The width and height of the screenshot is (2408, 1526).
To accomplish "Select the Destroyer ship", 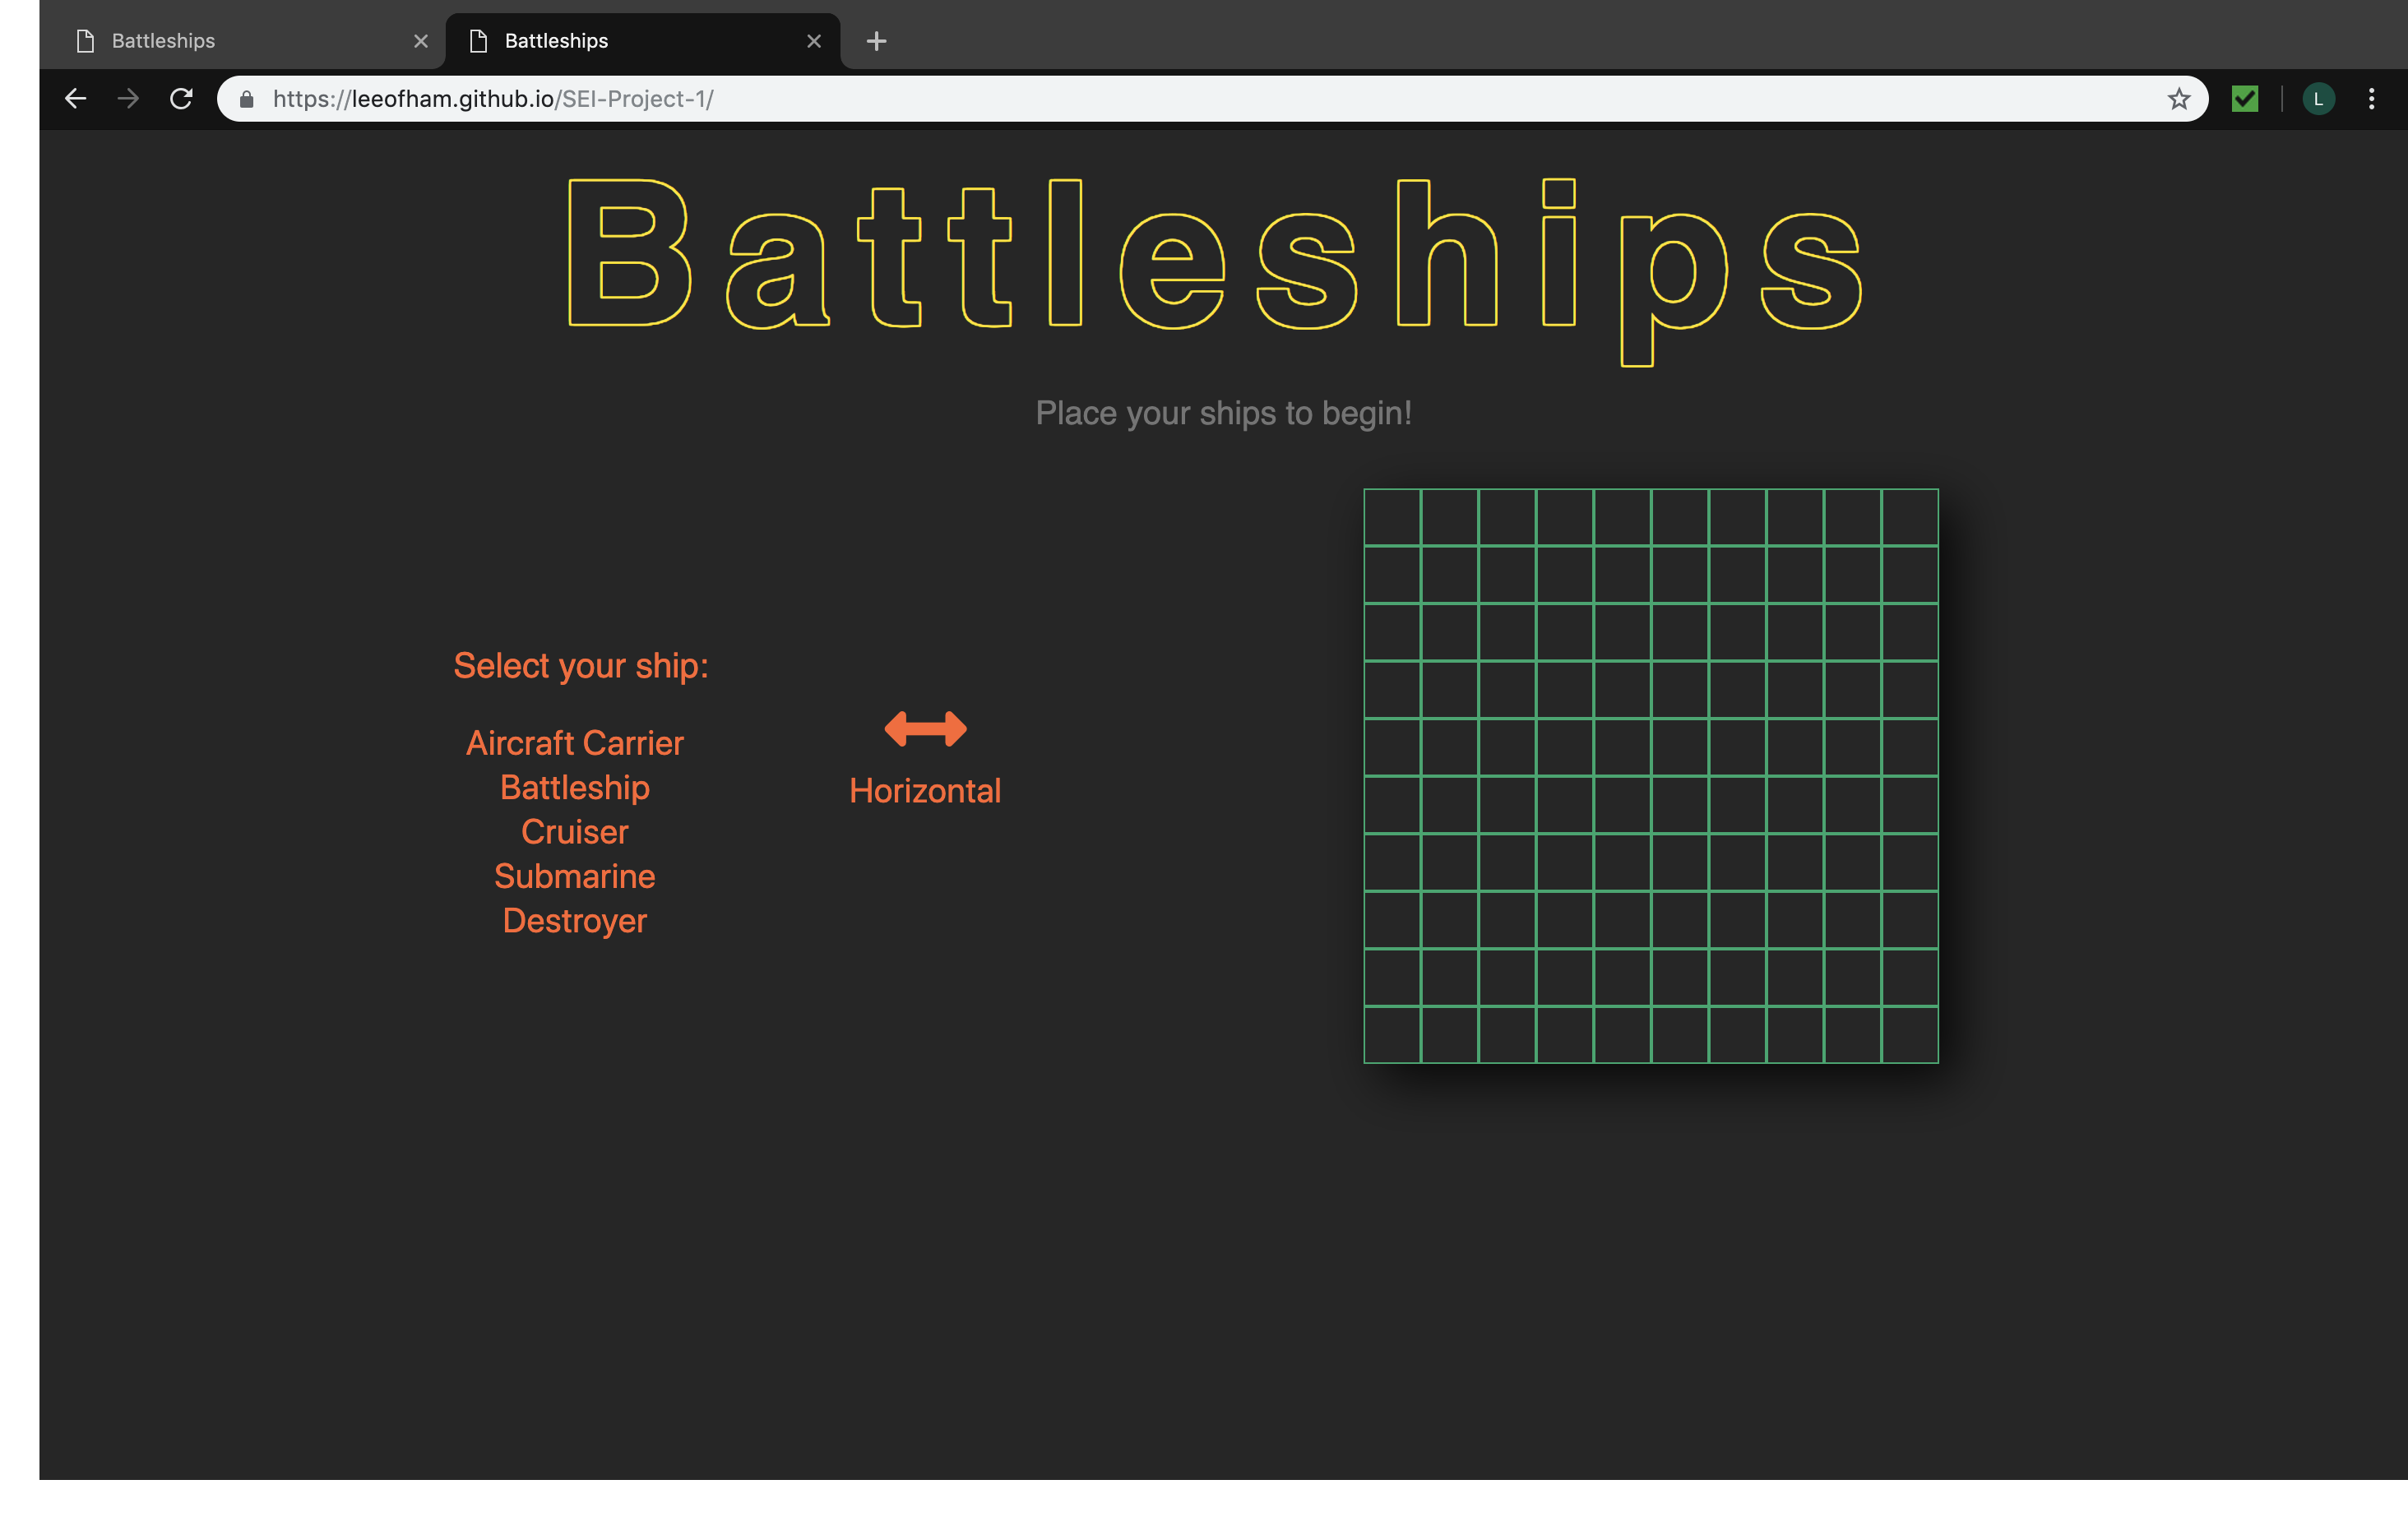I will tap(575, 921).
